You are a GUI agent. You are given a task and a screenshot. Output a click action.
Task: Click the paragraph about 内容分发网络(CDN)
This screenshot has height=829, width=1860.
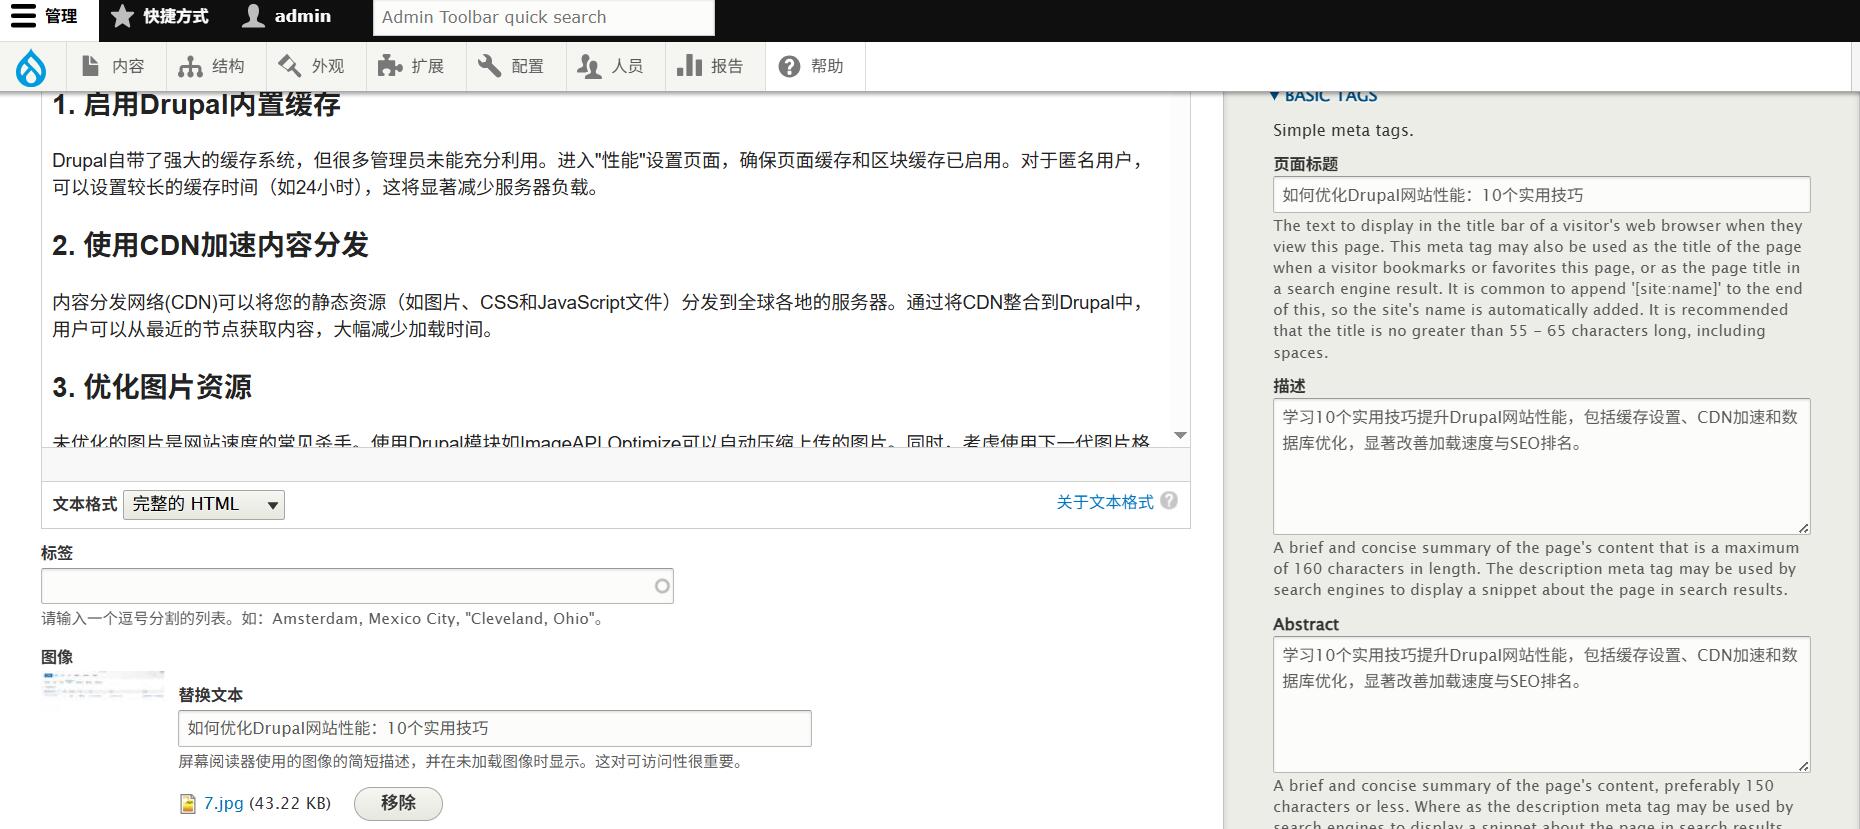click(599, 316)
